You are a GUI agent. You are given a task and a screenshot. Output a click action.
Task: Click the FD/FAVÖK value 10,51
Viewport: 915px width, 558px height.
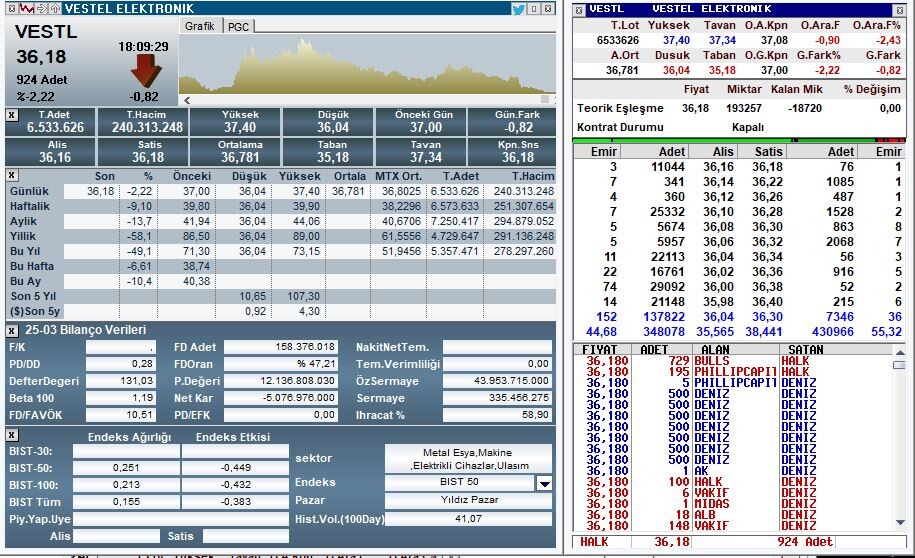[x=121, y=415]
